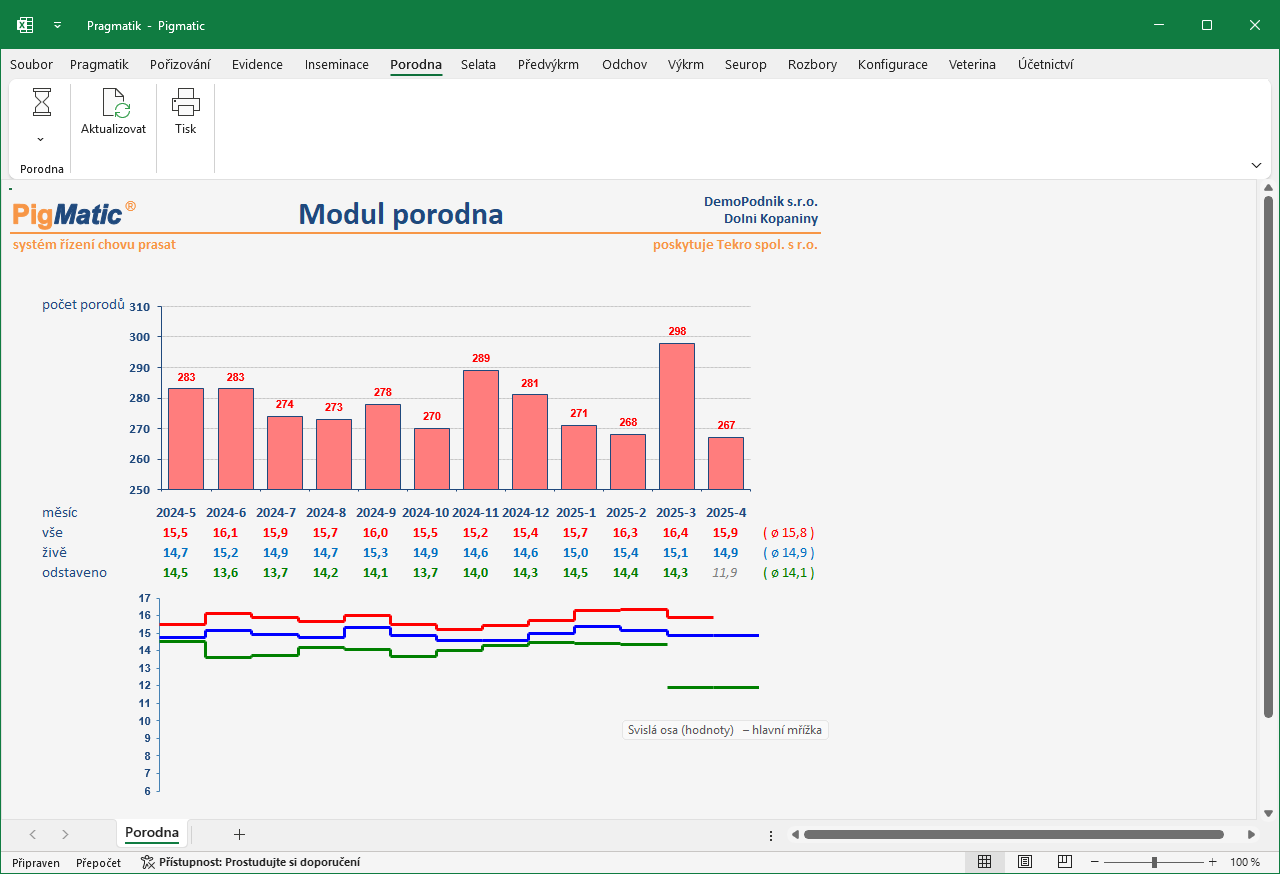Click the Tisk printer icon
This screenshot has height=874, width=1280.
pyautogui.click(x=186, y=103)
